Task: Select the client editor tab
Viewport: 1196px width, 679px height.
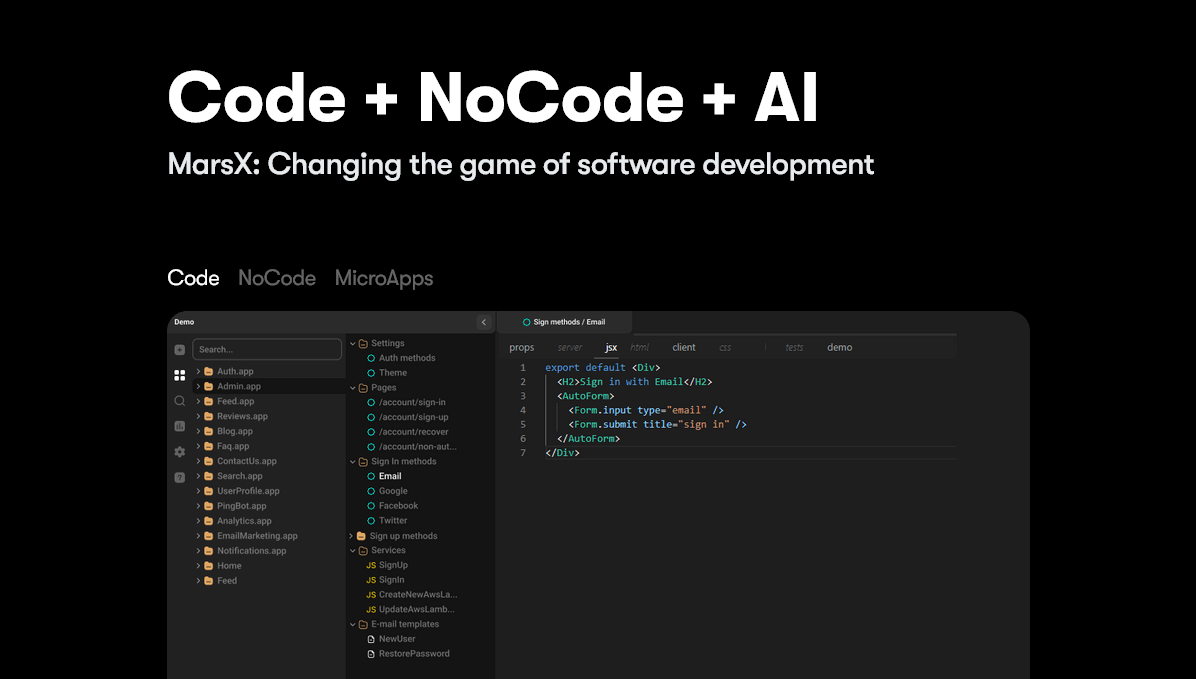Action: [684, 348]
